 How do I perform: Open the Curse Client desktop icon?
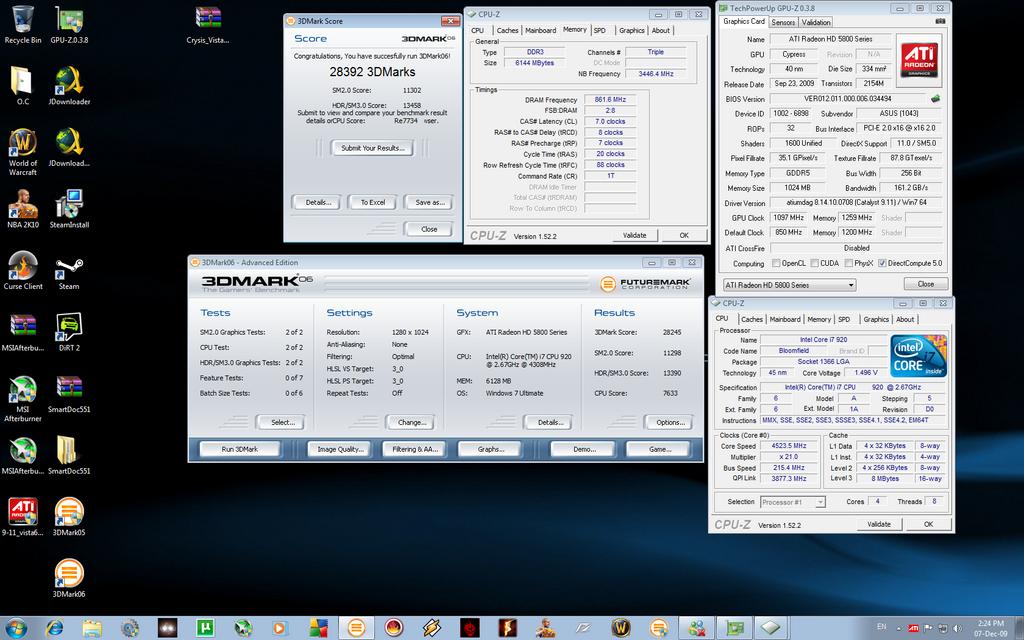[23, 270]
